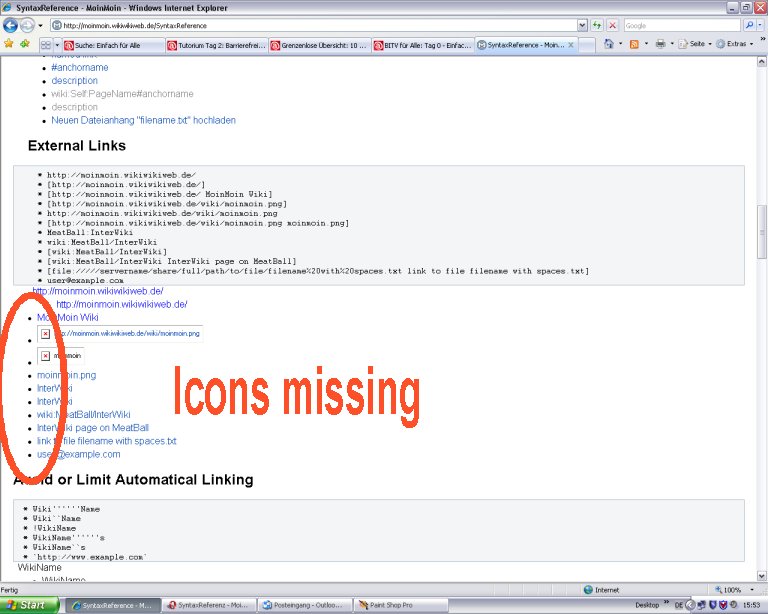768x614 pixels.
Task: Add page to Favorites with green-plus star
Action: [x=24, y=44]
